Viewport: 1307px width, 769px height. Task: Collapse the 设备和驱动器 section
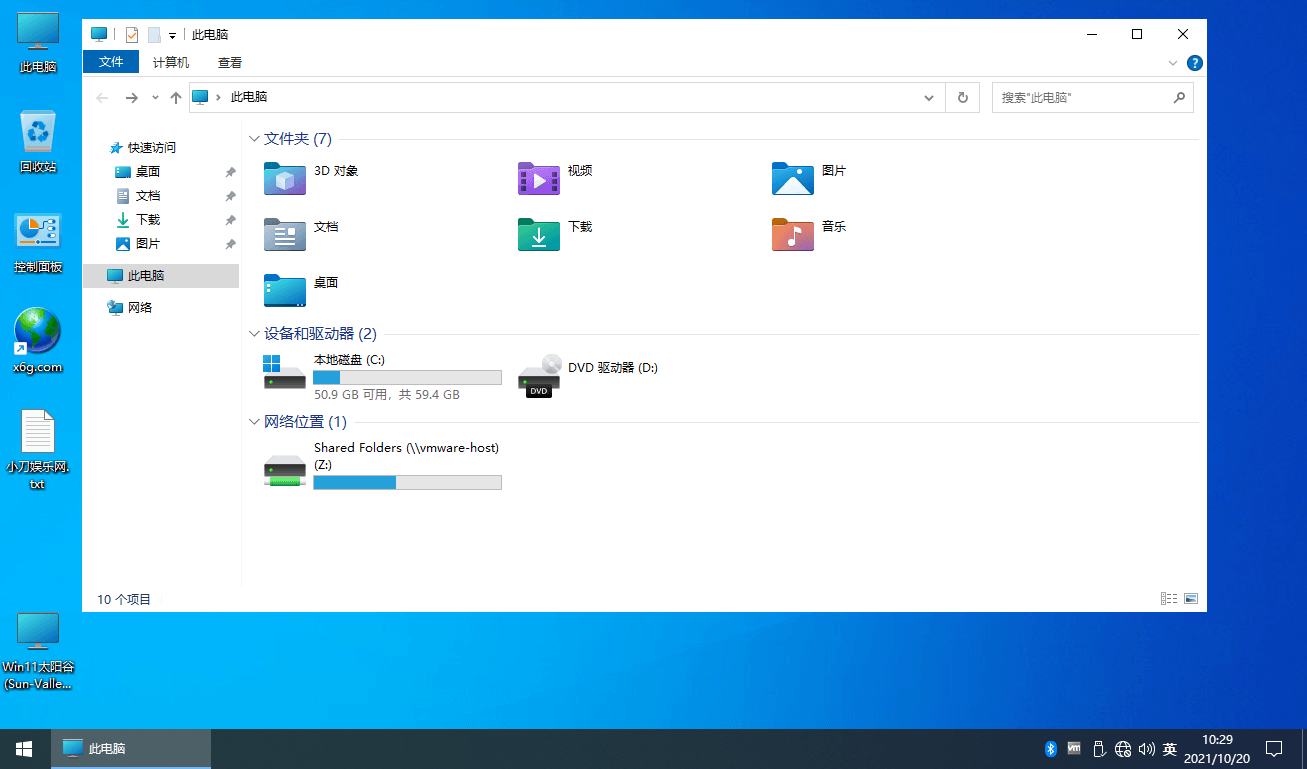click(x=254, y=333)
